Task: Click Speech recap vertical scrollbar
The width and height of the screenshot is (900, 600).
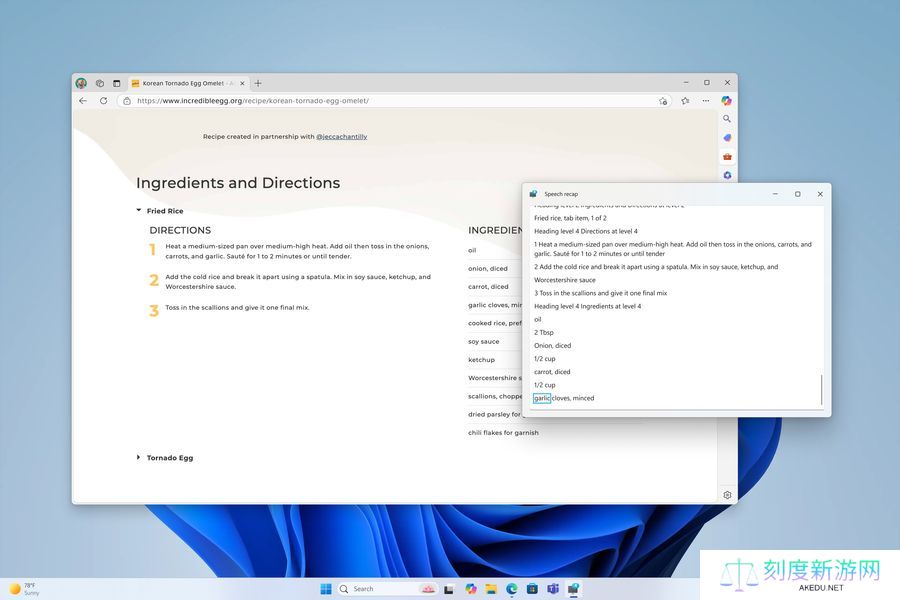Action: point(821,389)
